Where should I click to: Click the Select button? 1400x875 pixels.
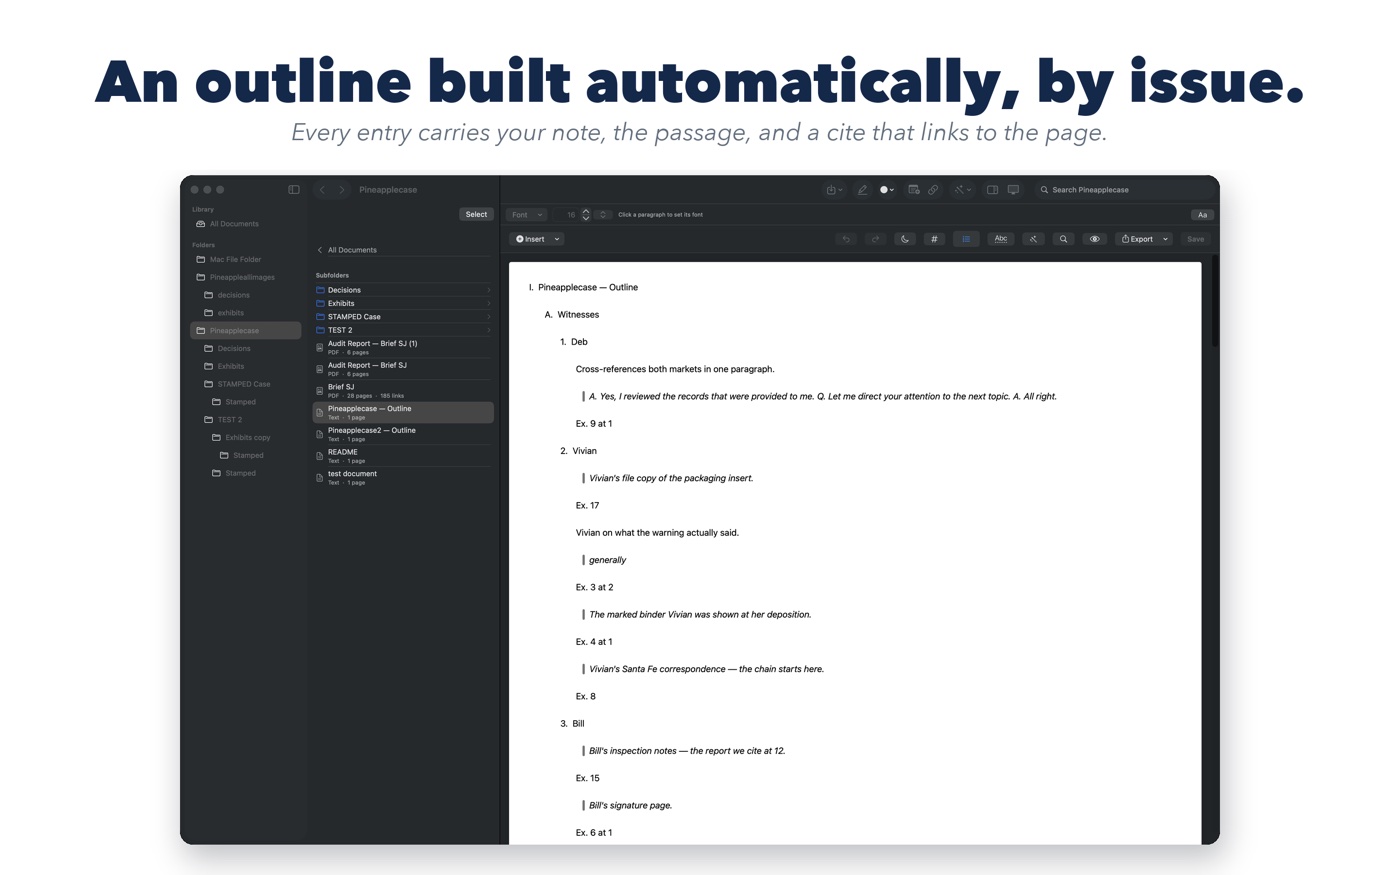[x=476, y=215]
